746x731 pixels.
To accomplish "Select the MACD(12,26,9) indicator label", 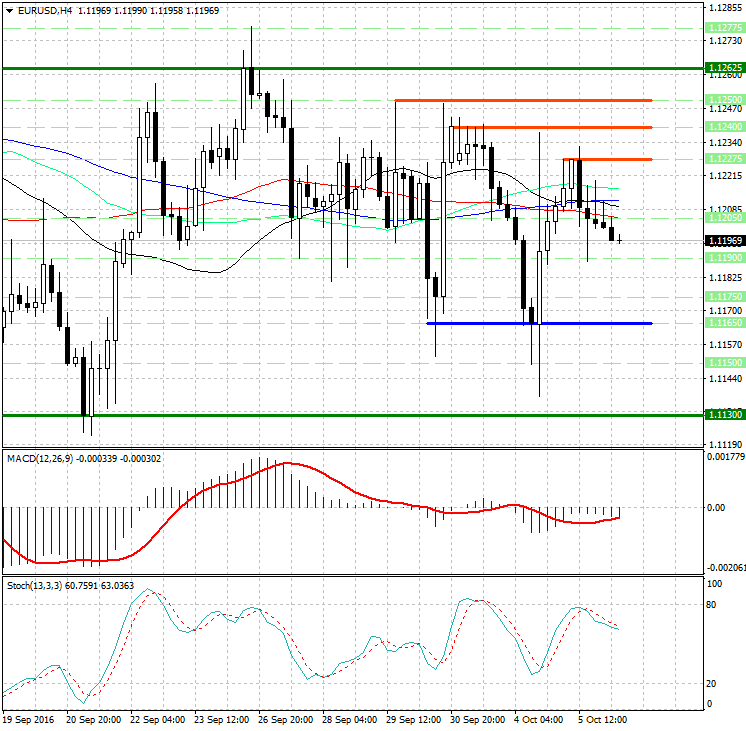I will pos(40,458).
